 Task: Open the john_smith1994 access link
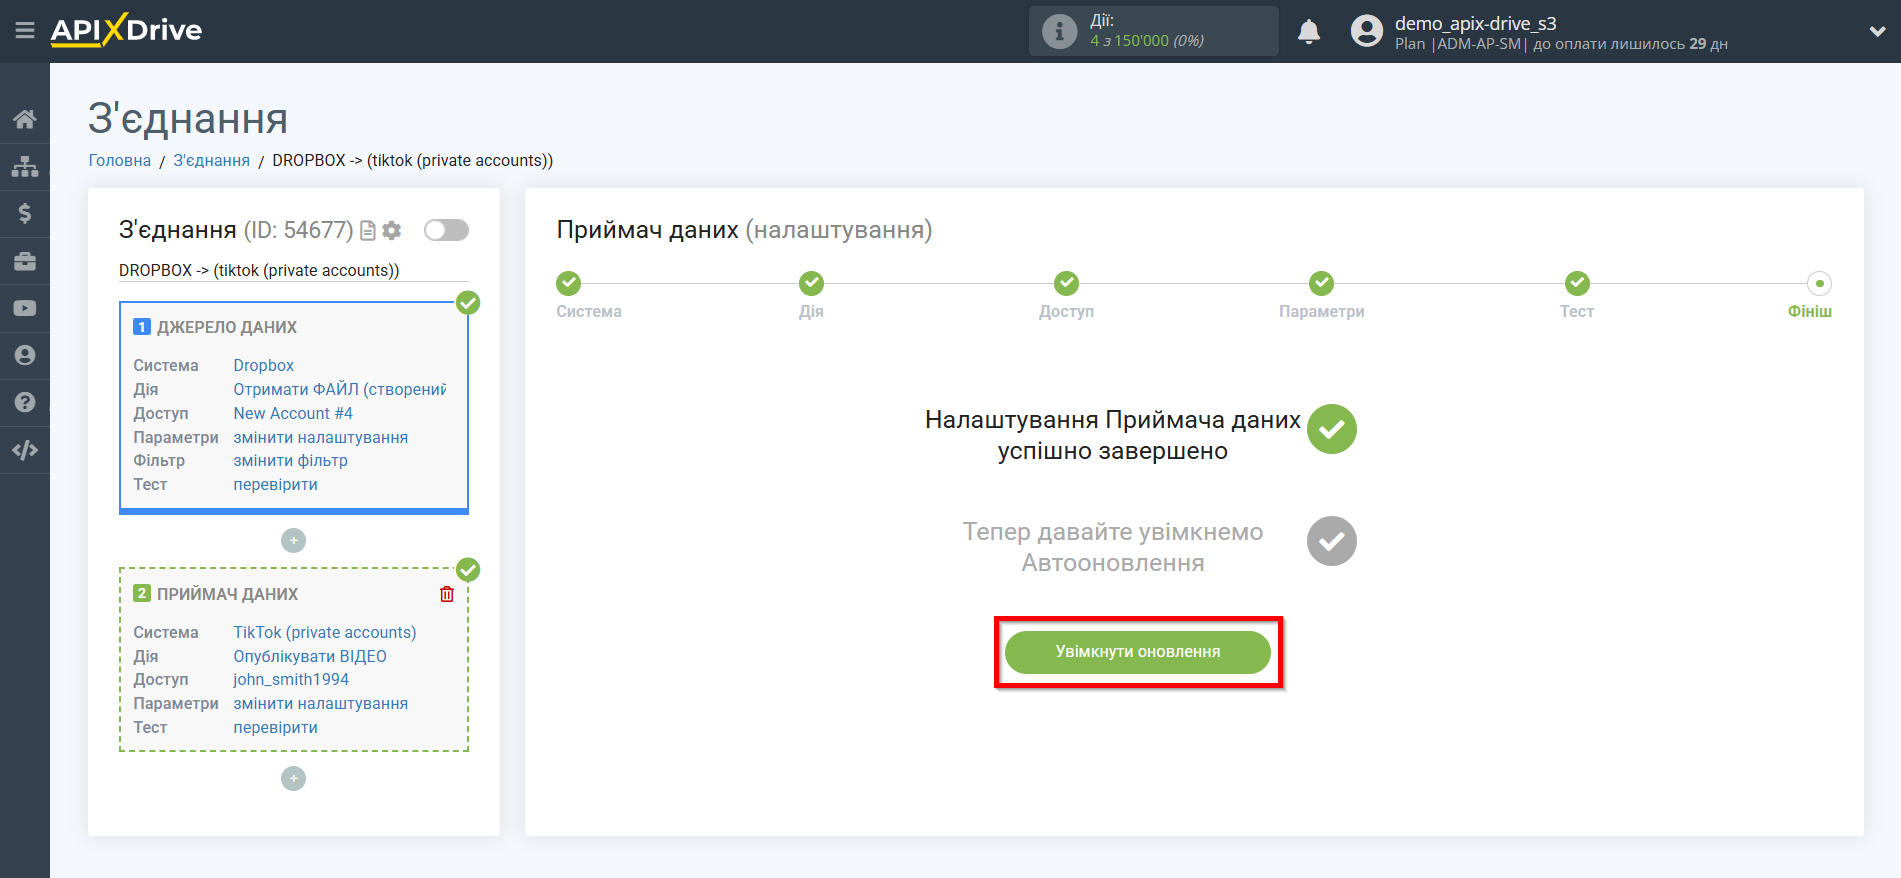click(x=291, y=680)
